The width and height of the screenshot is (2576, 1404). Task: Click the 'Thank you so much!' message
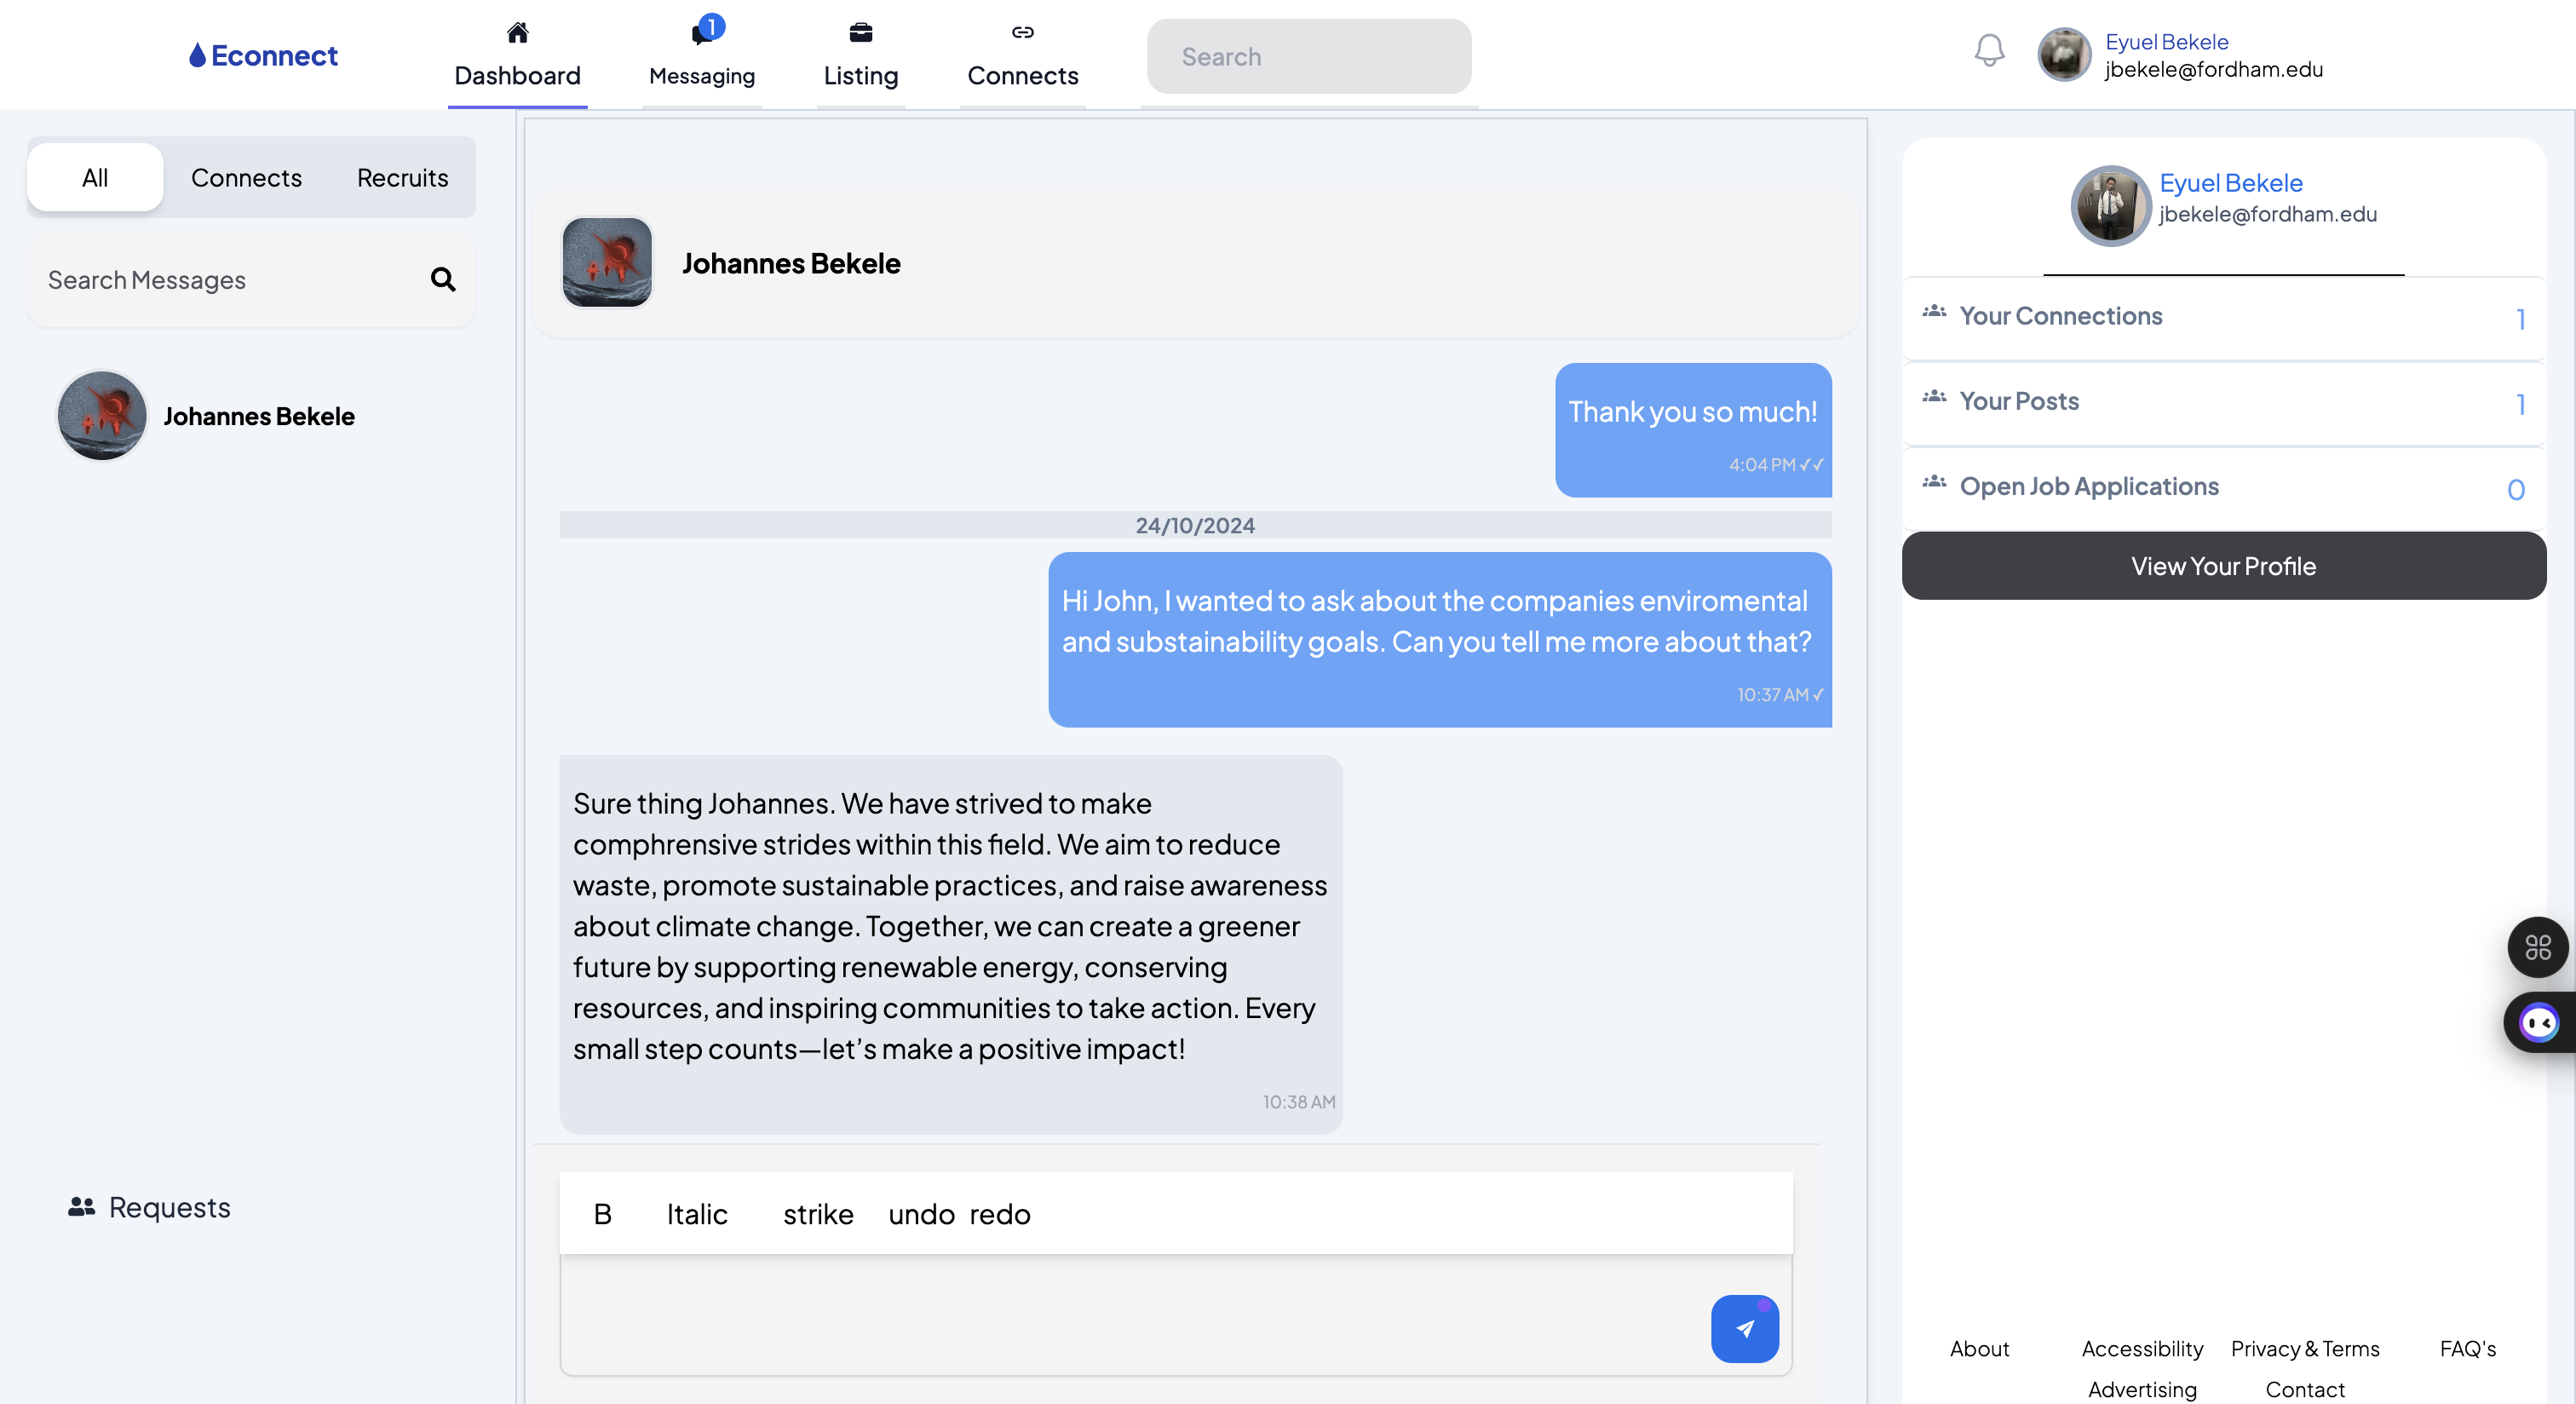[x=1693, y=429]
